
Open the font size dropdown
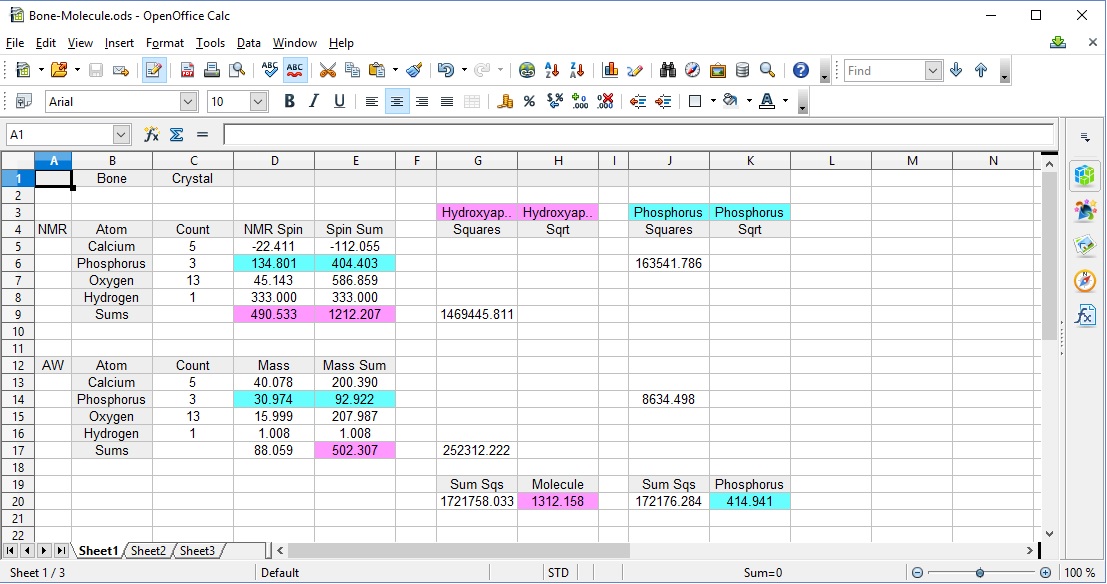260,101
